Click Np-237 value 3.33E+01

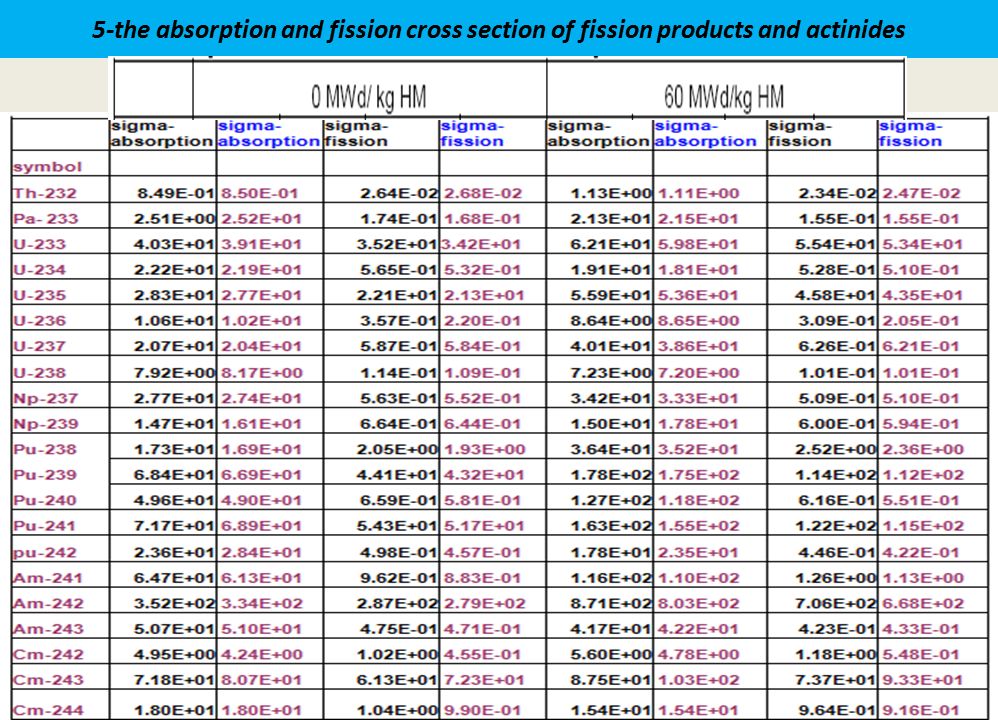698,399
